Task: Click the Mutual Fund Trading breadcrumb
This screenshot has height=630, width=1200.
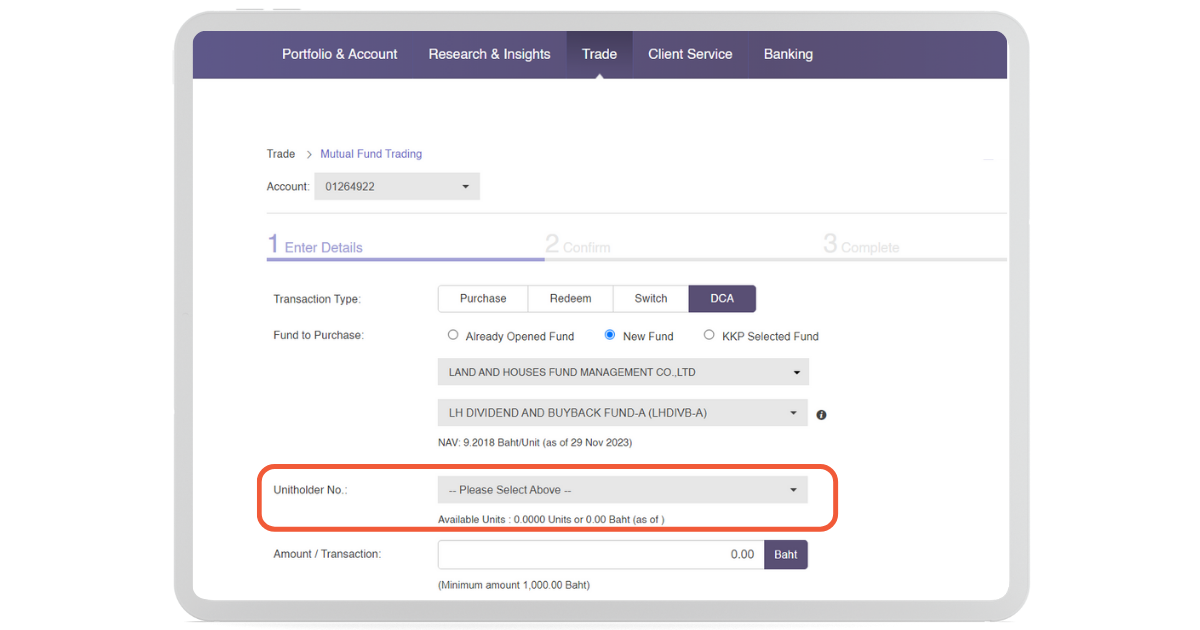Action: [x=371, y=154]
